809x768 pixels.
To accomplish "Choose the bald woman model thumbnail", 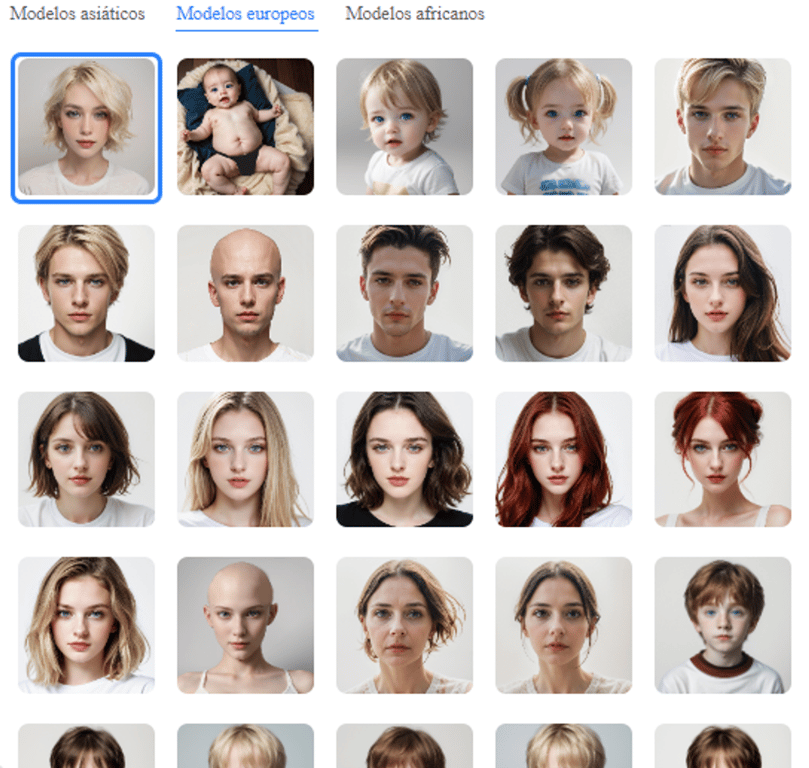I will click(x=246, y=625).
